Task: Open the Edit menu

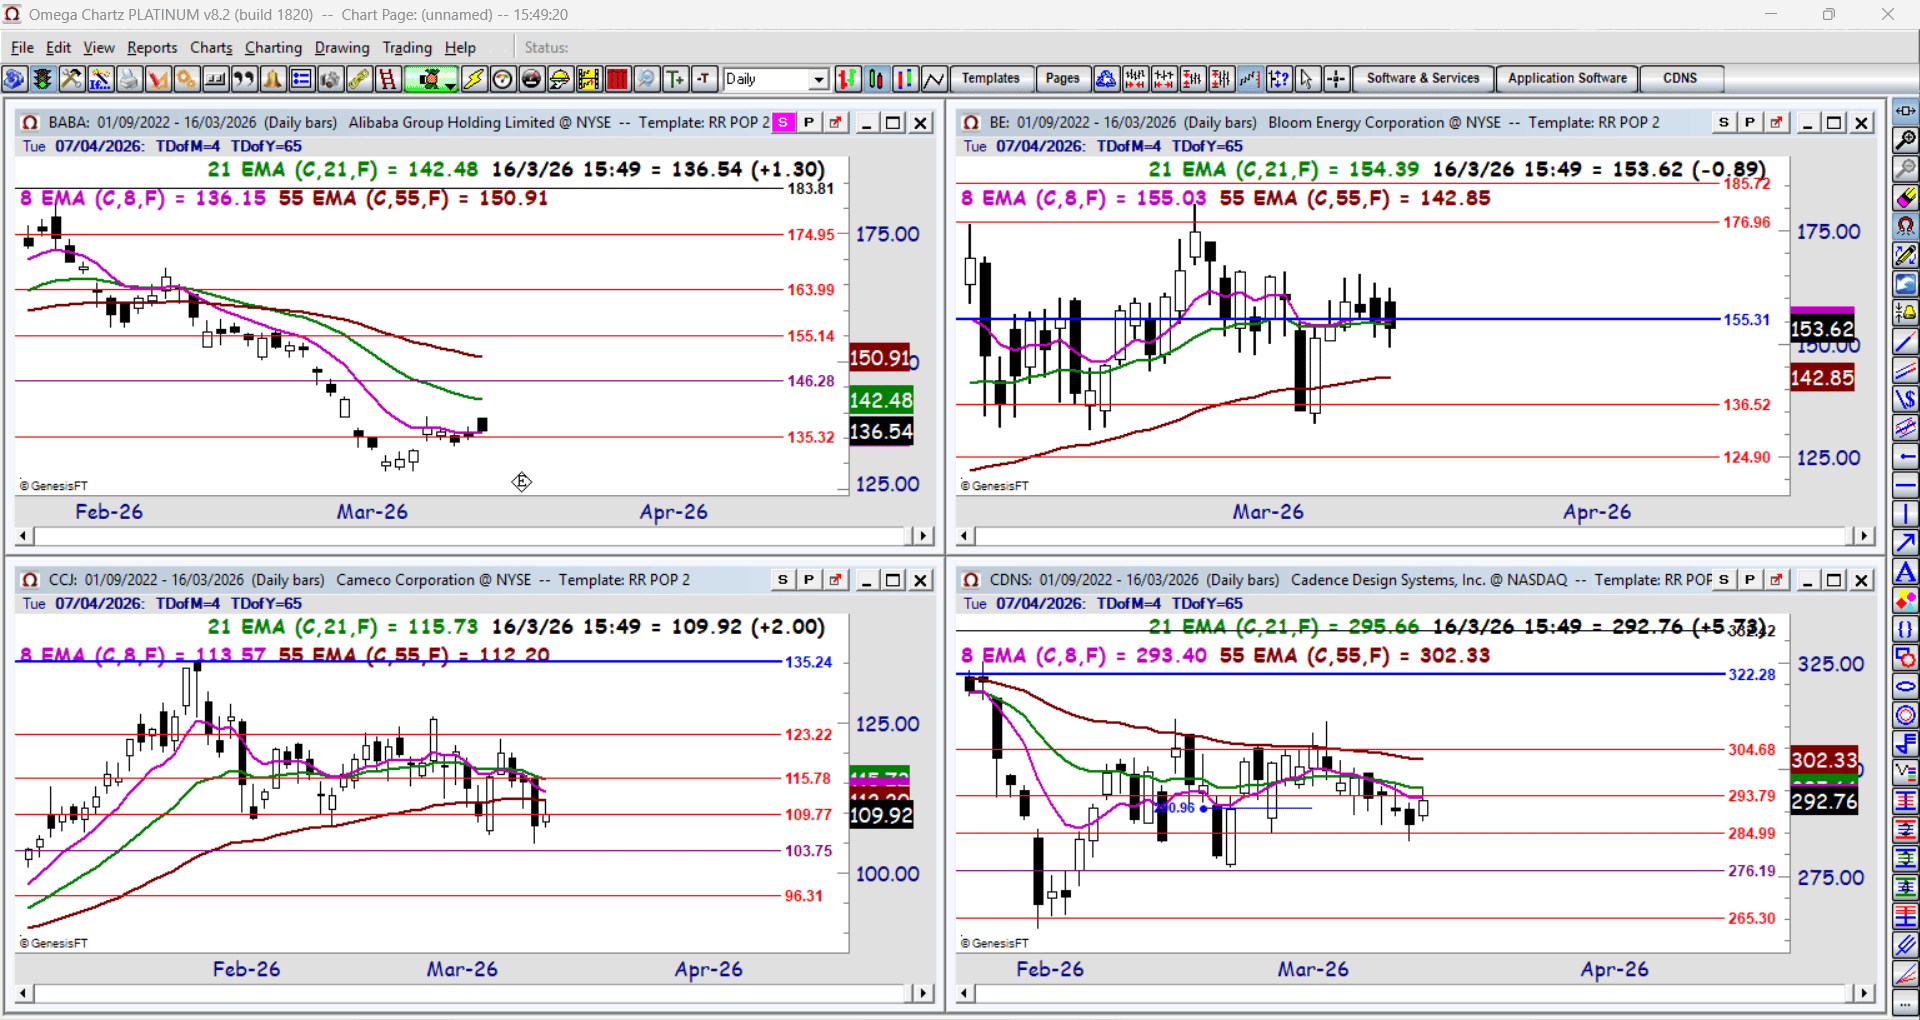Action: pos(59,48)
